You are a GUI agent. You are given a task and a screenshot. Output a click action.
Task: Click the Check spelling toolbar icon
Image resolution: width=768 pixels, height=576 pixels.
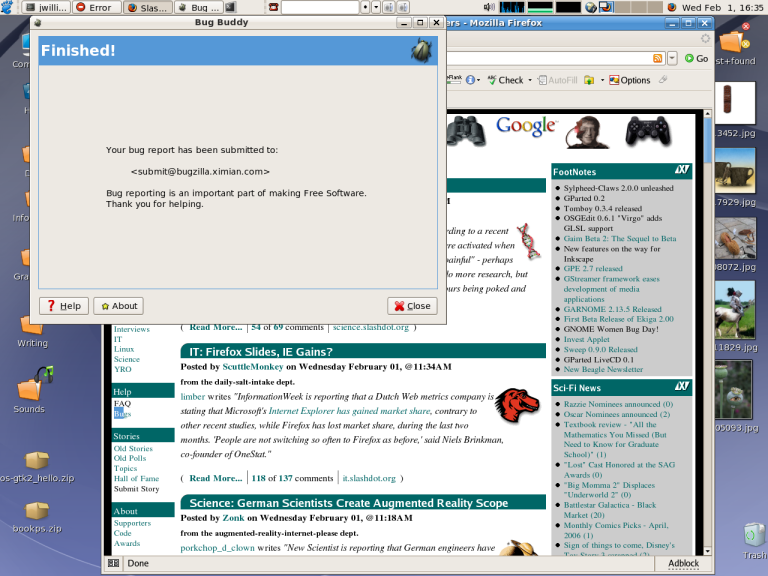tap(492, 80)
